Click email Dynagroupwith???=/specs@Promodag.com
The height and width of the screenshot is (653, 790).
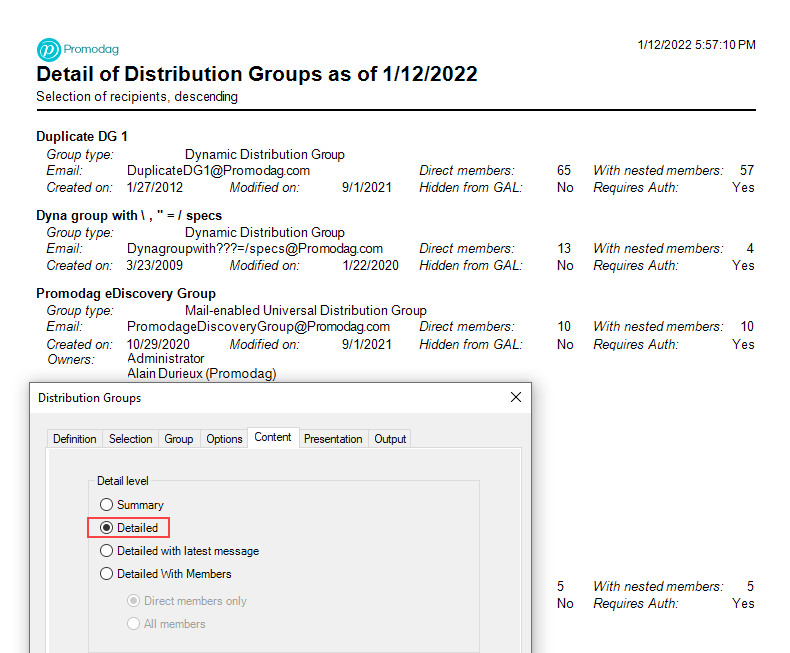(255, 248)
